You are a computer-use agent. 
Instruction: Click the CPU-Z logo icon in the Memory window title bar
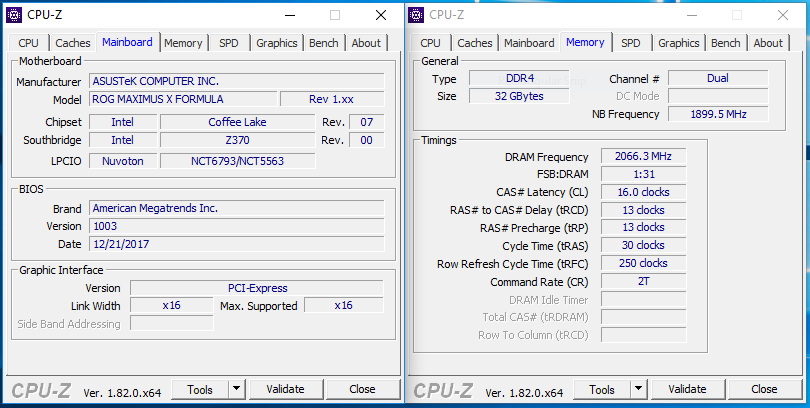(416, 15)
